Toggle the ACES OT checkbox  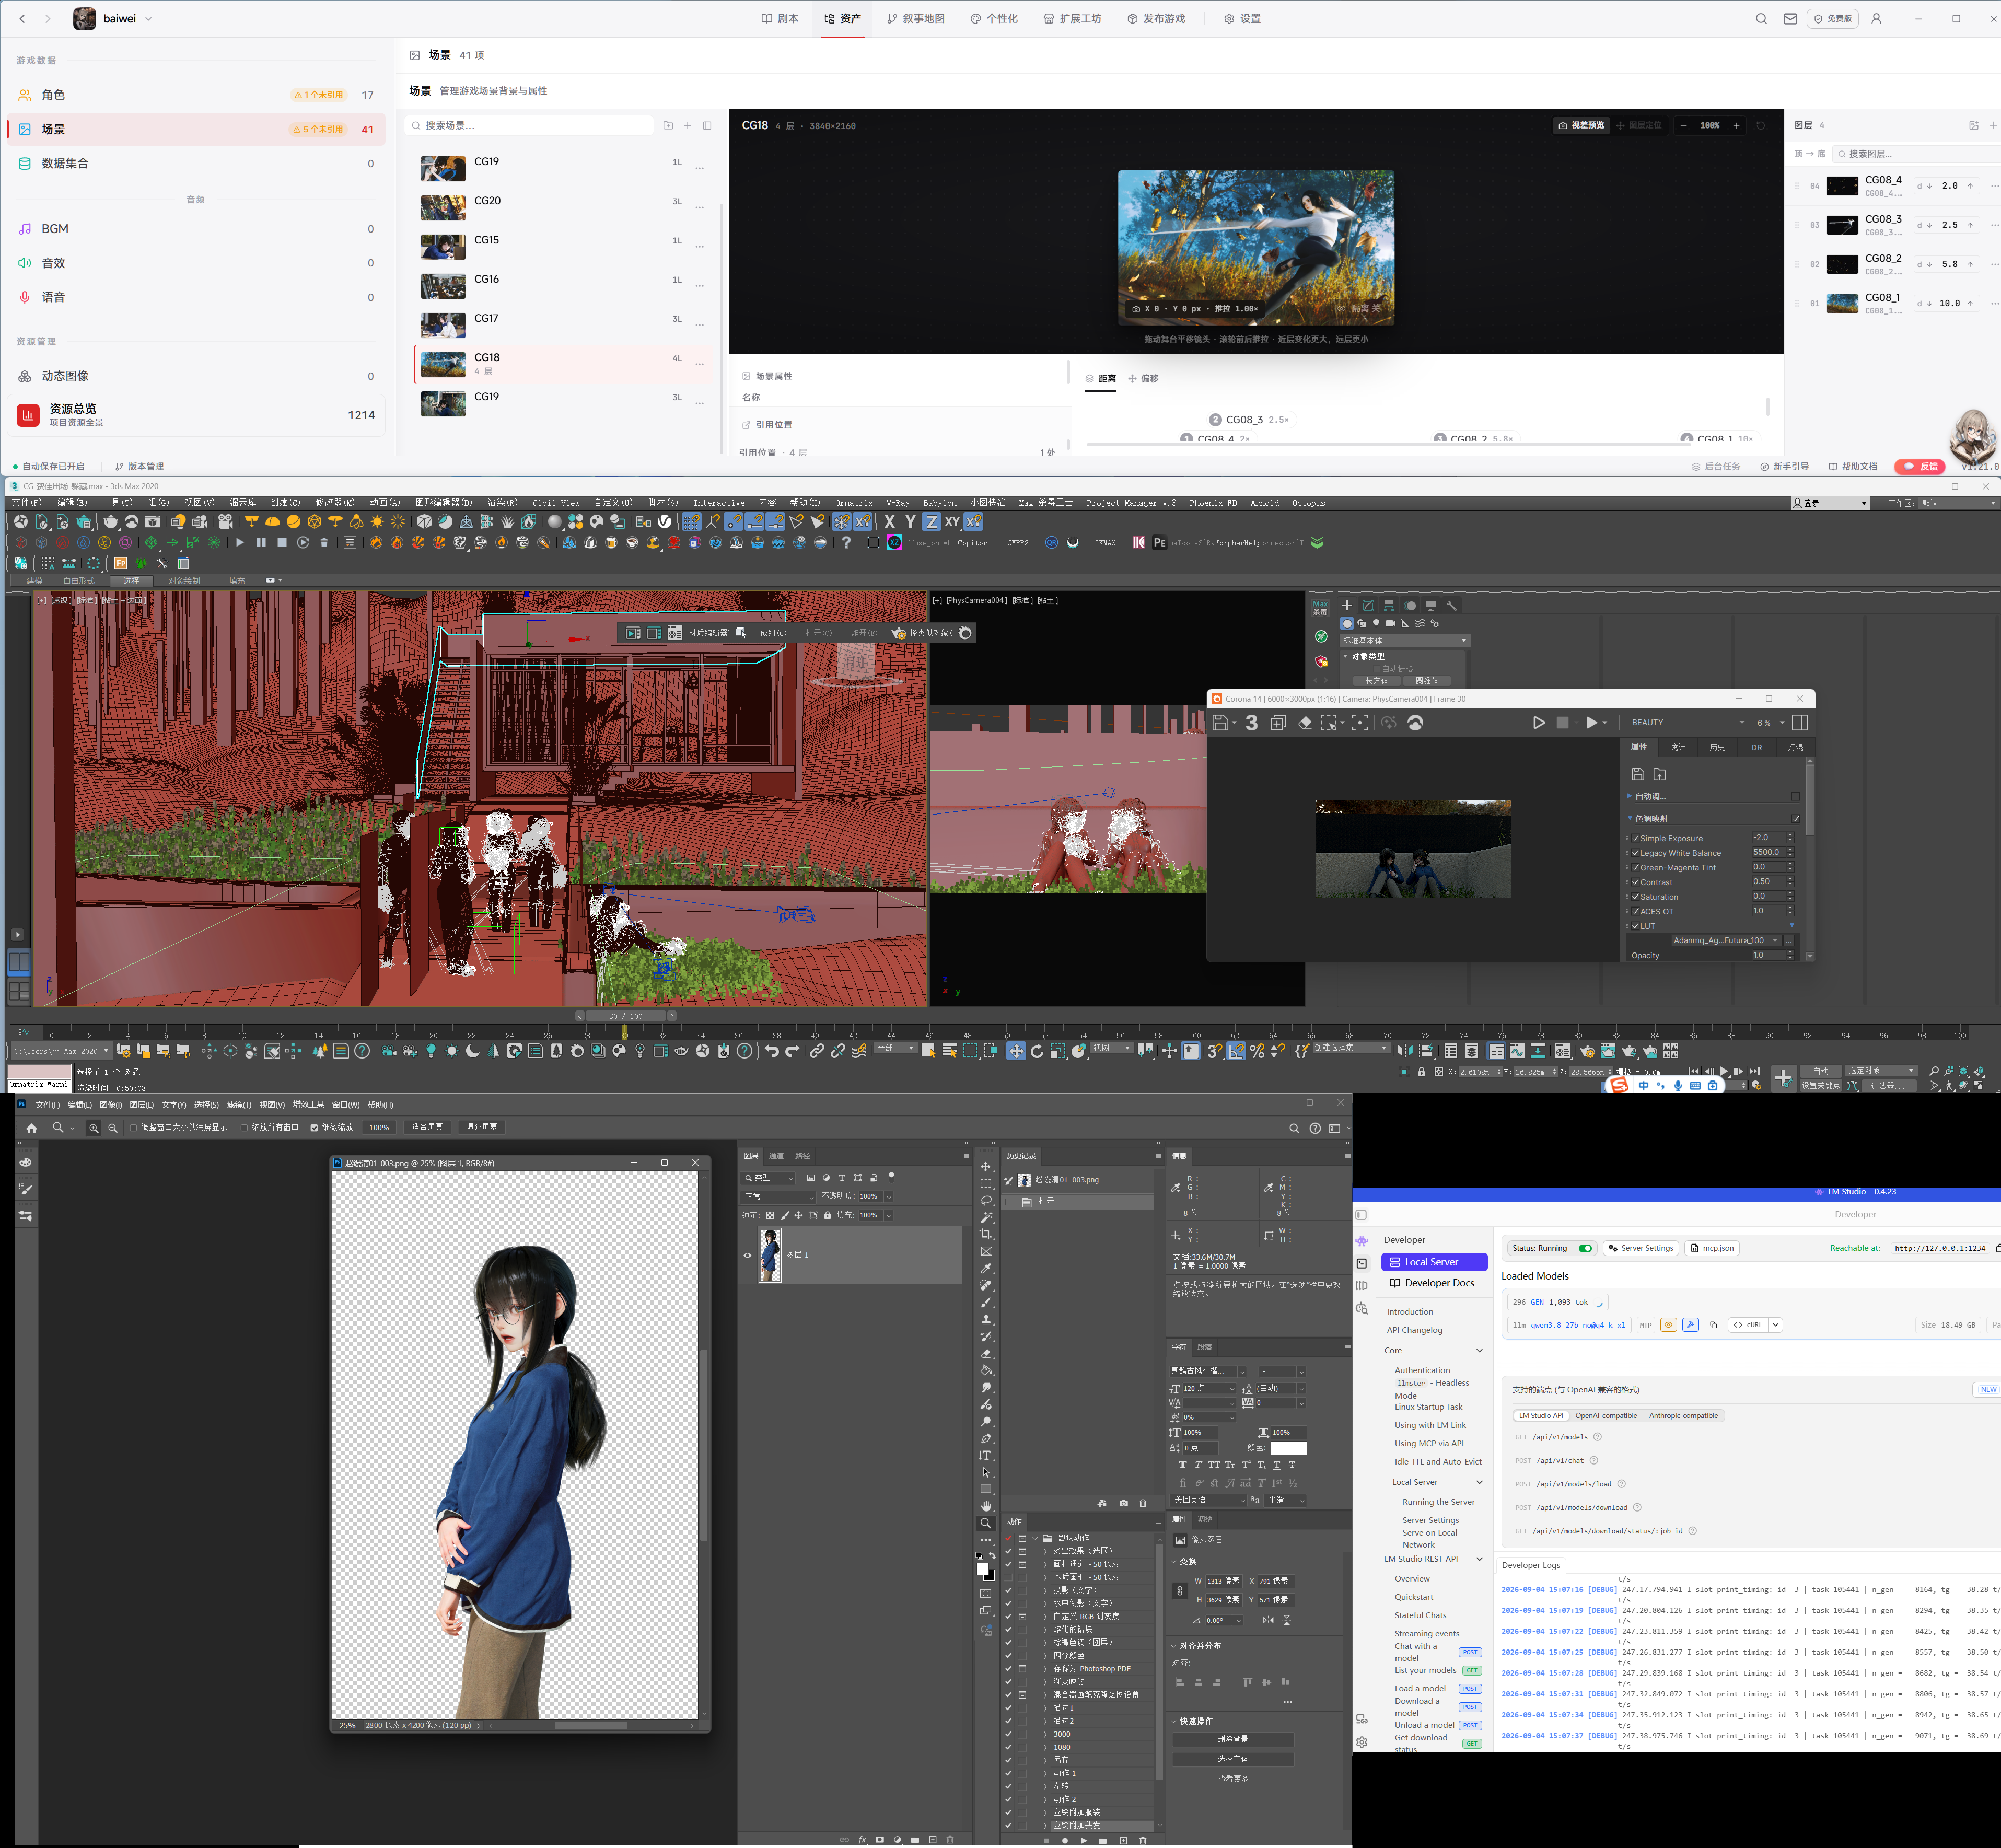(1636, 911)
